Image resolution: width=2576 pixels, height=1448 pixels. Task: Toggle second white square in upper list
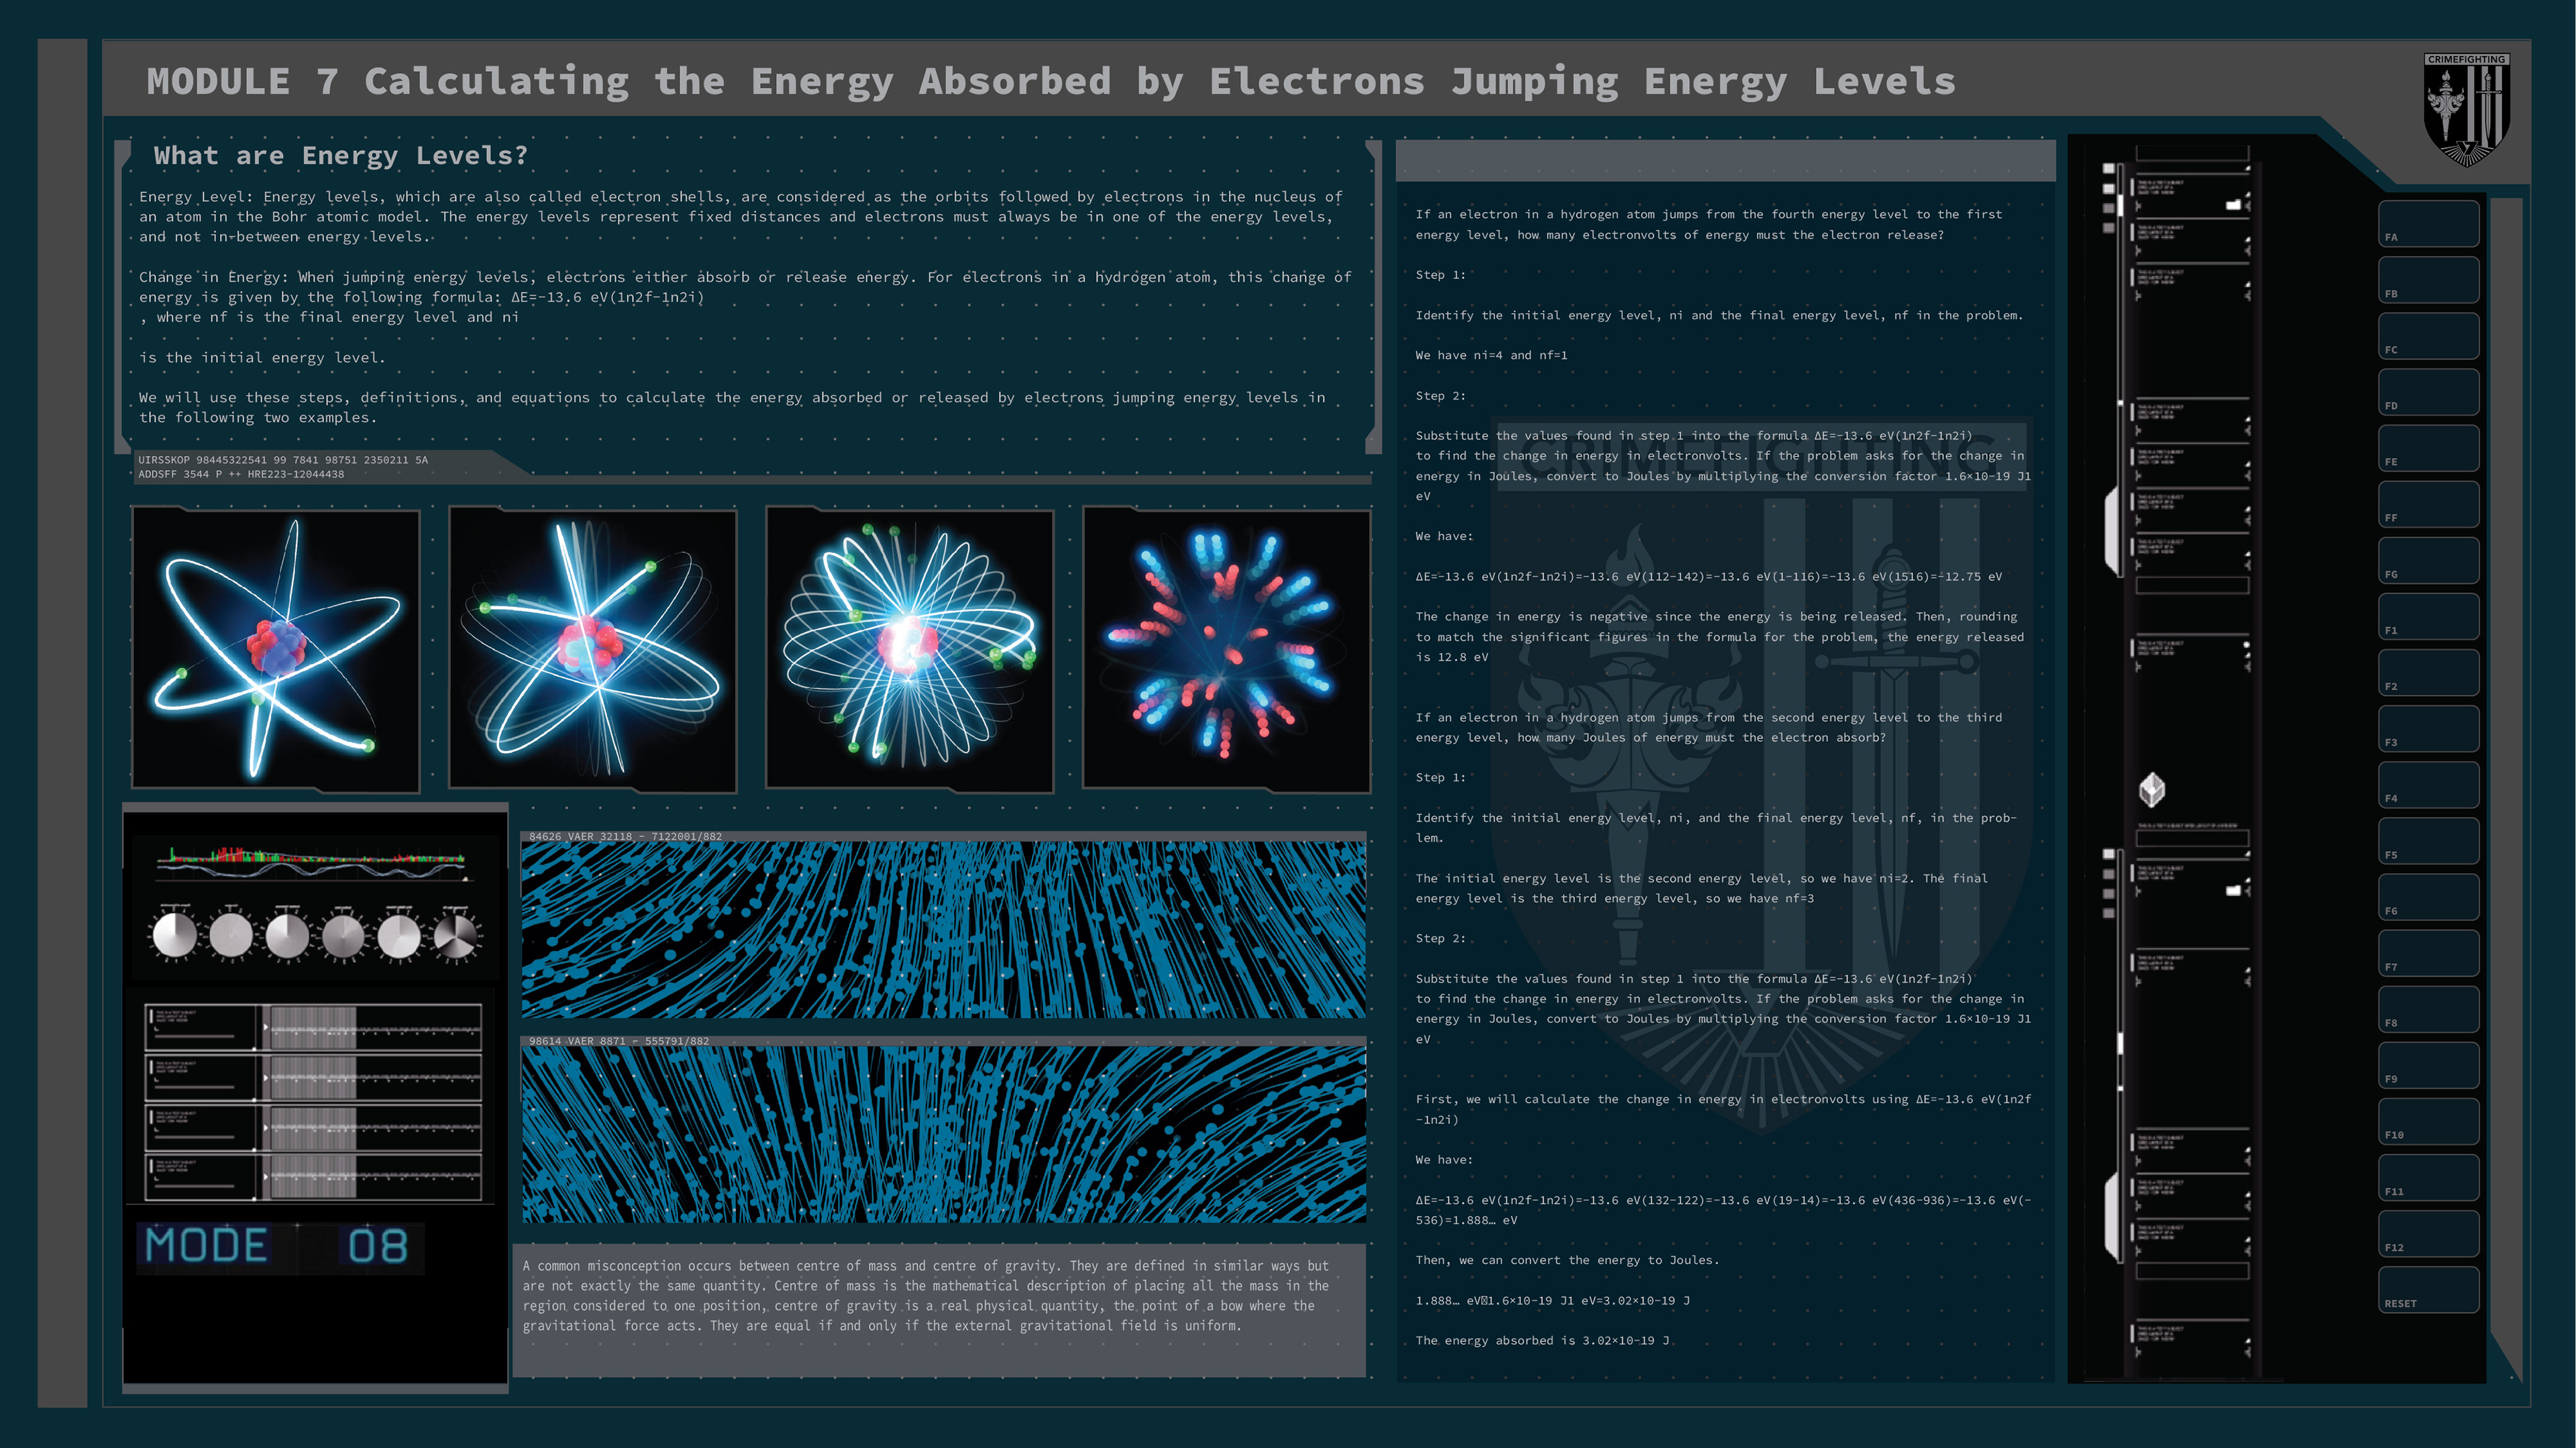[2109, 189]
